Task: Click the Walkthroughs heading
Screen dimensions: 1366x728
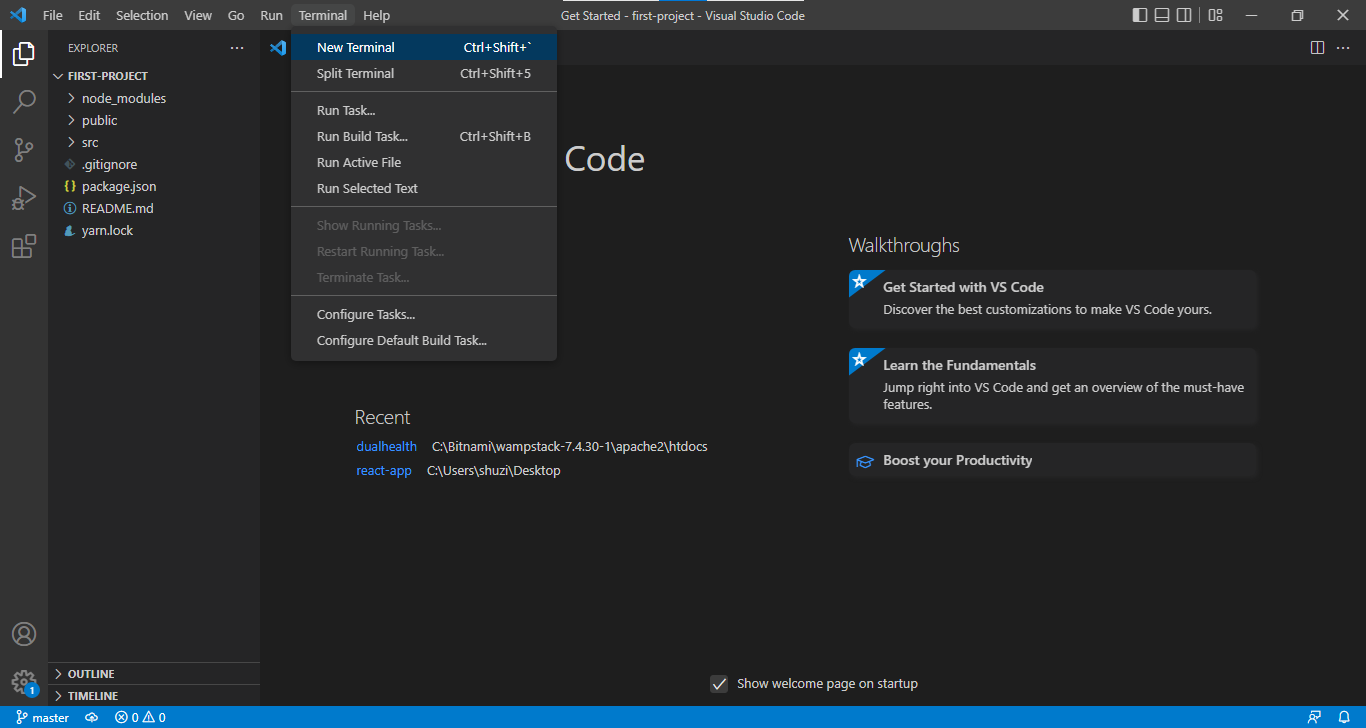Action: [904, 245]
